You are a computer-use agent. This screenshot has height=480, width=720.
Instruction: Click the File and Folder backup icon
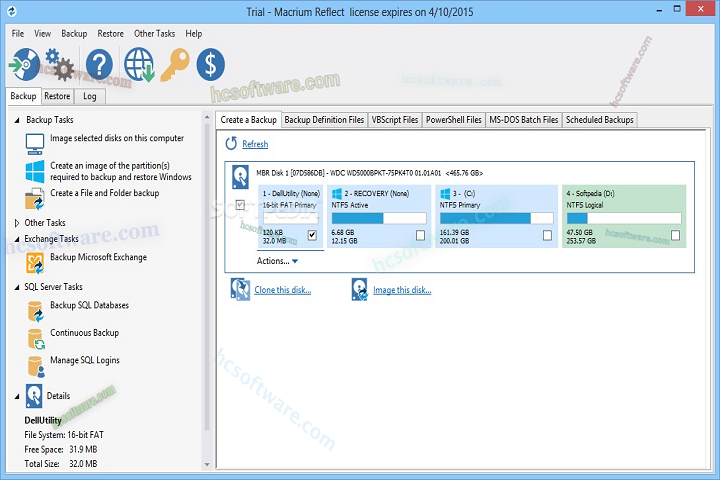tap(35, 199)
